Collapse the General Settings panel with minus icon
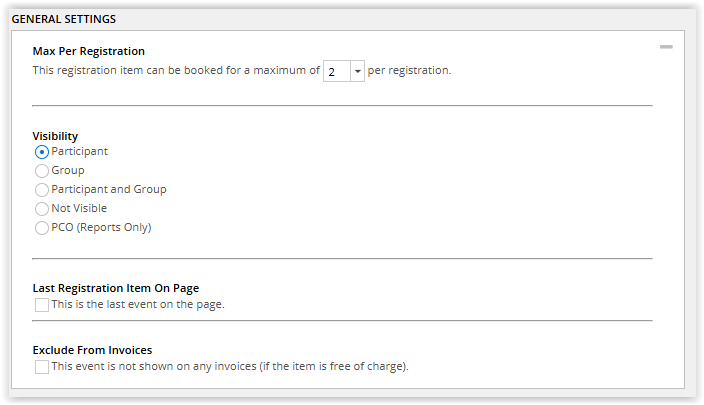 click(x=666, y=47)
